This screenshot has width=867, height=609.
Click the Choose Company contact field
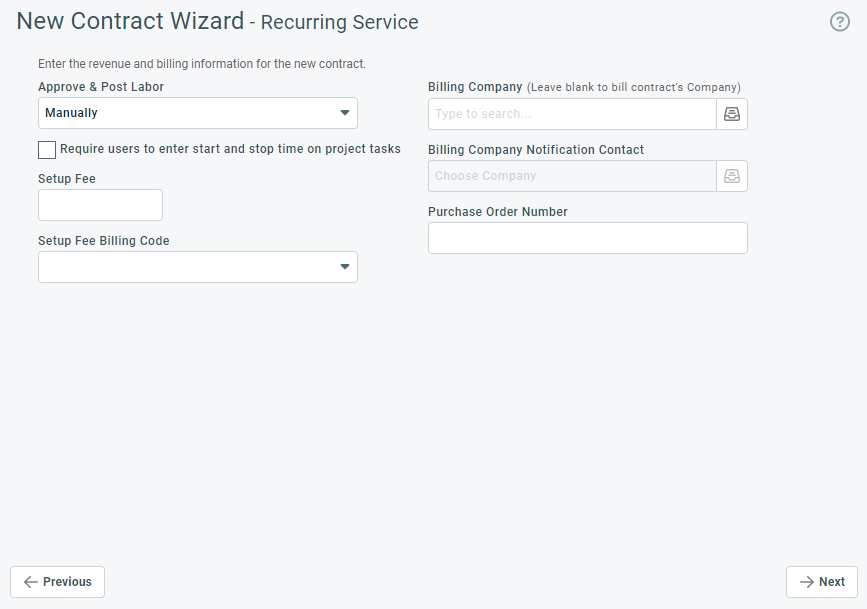[x=572, y=176]
